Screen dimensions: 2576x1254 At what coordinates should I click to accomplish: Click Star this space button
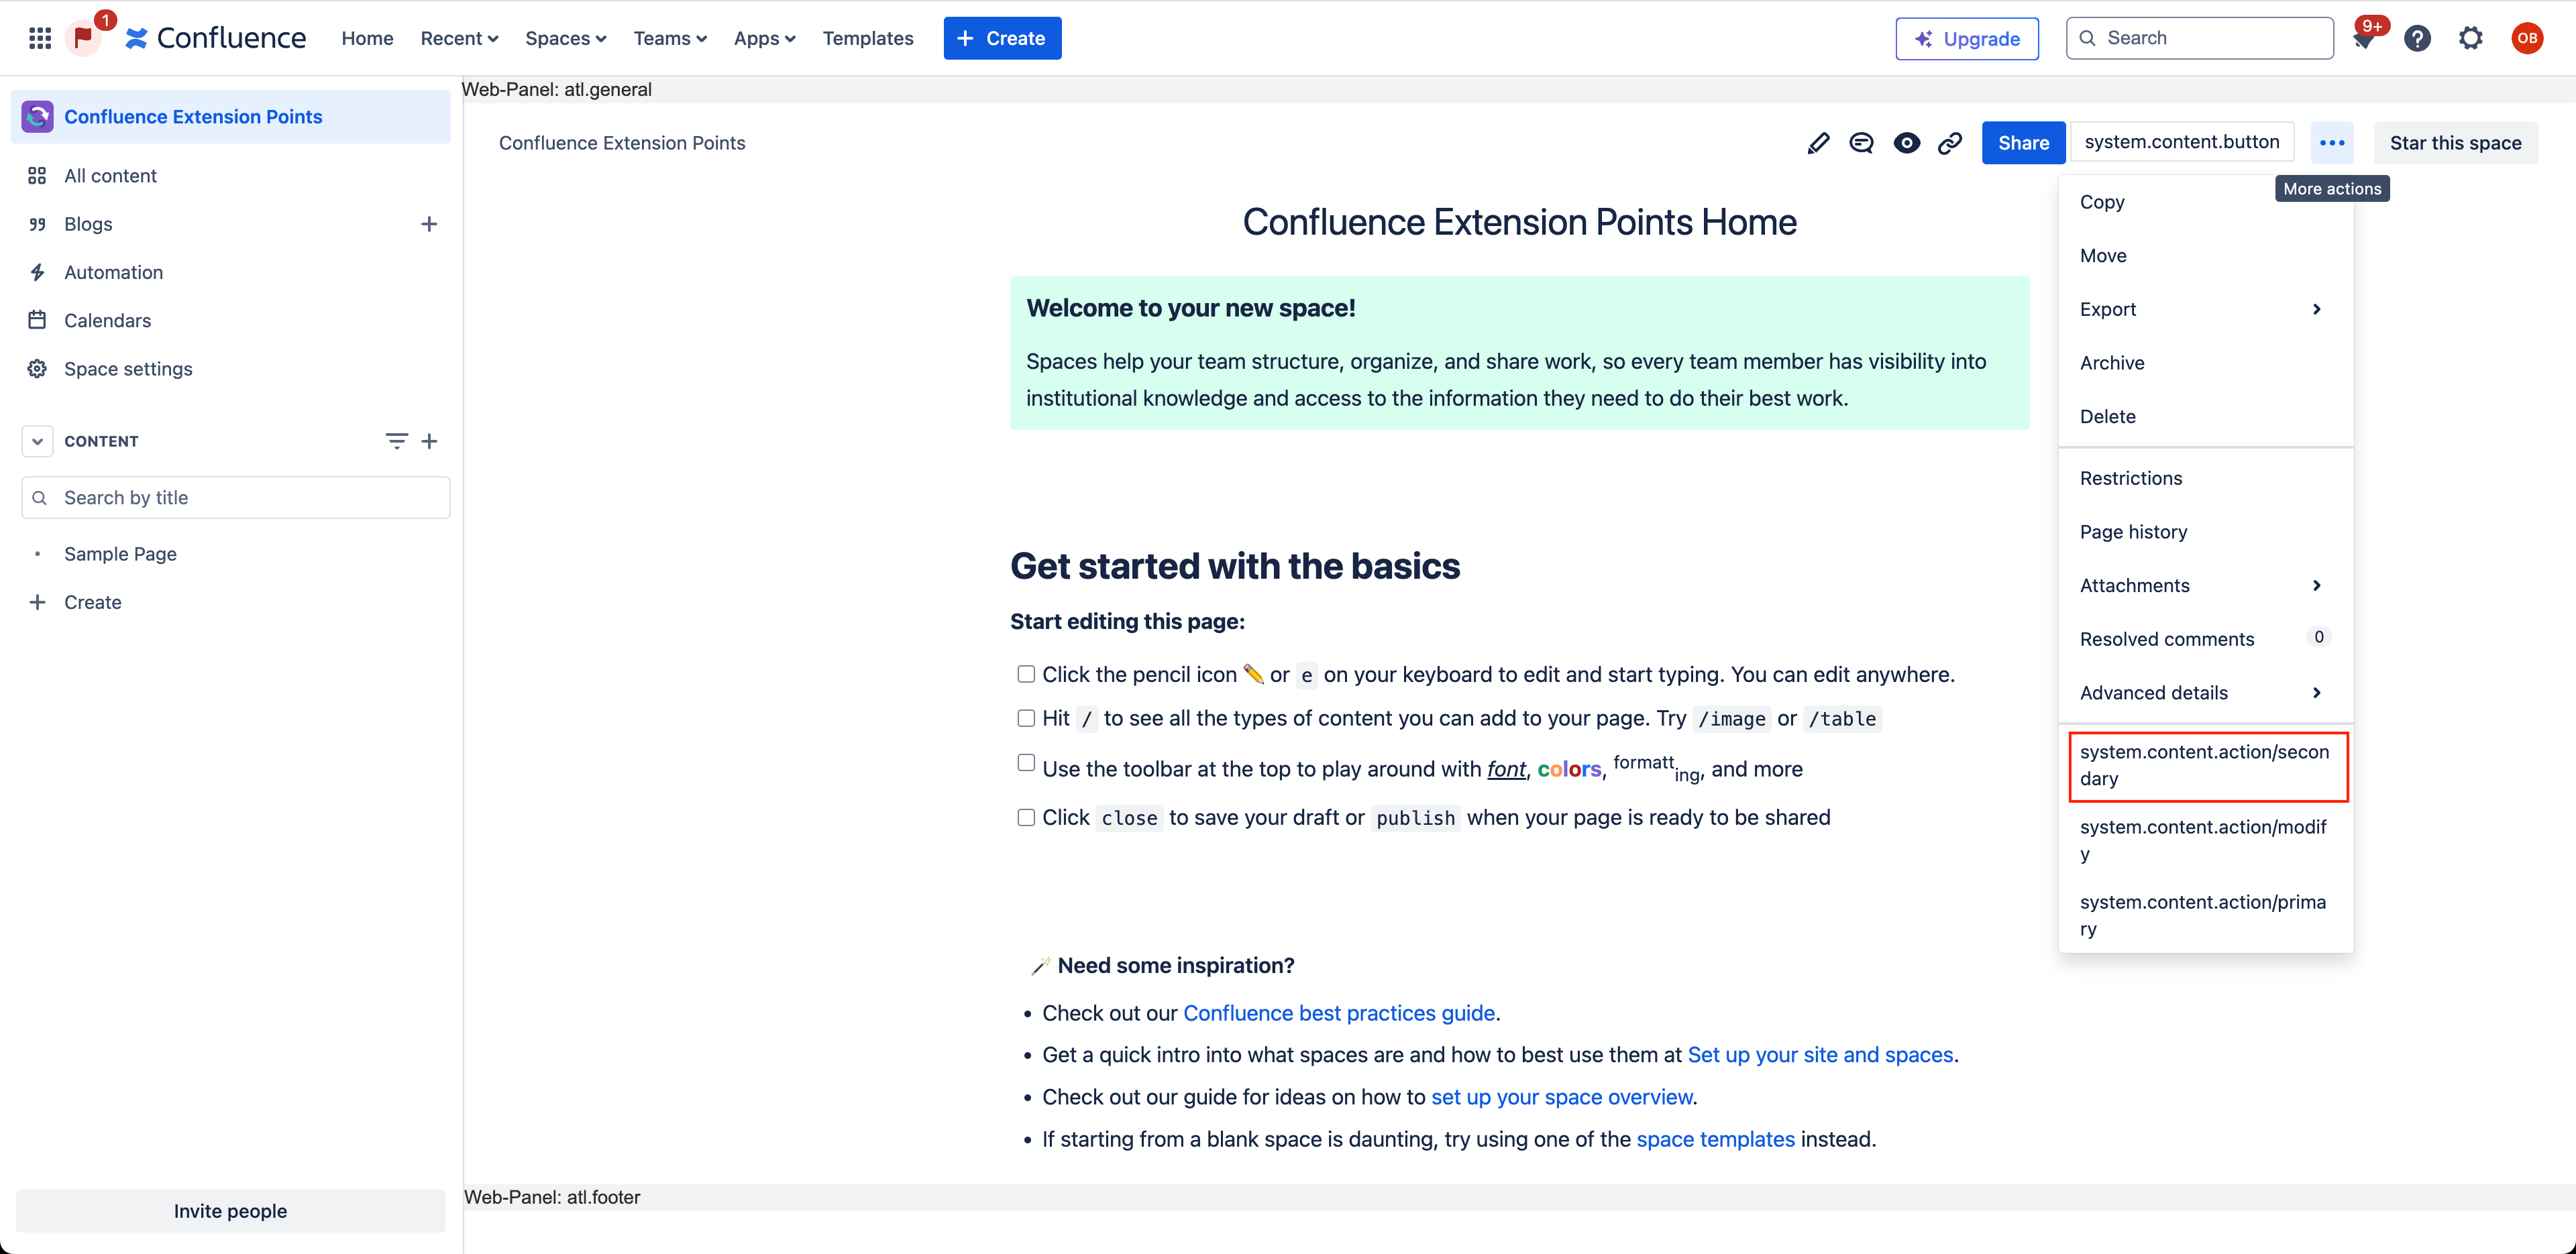point(2455,143)
